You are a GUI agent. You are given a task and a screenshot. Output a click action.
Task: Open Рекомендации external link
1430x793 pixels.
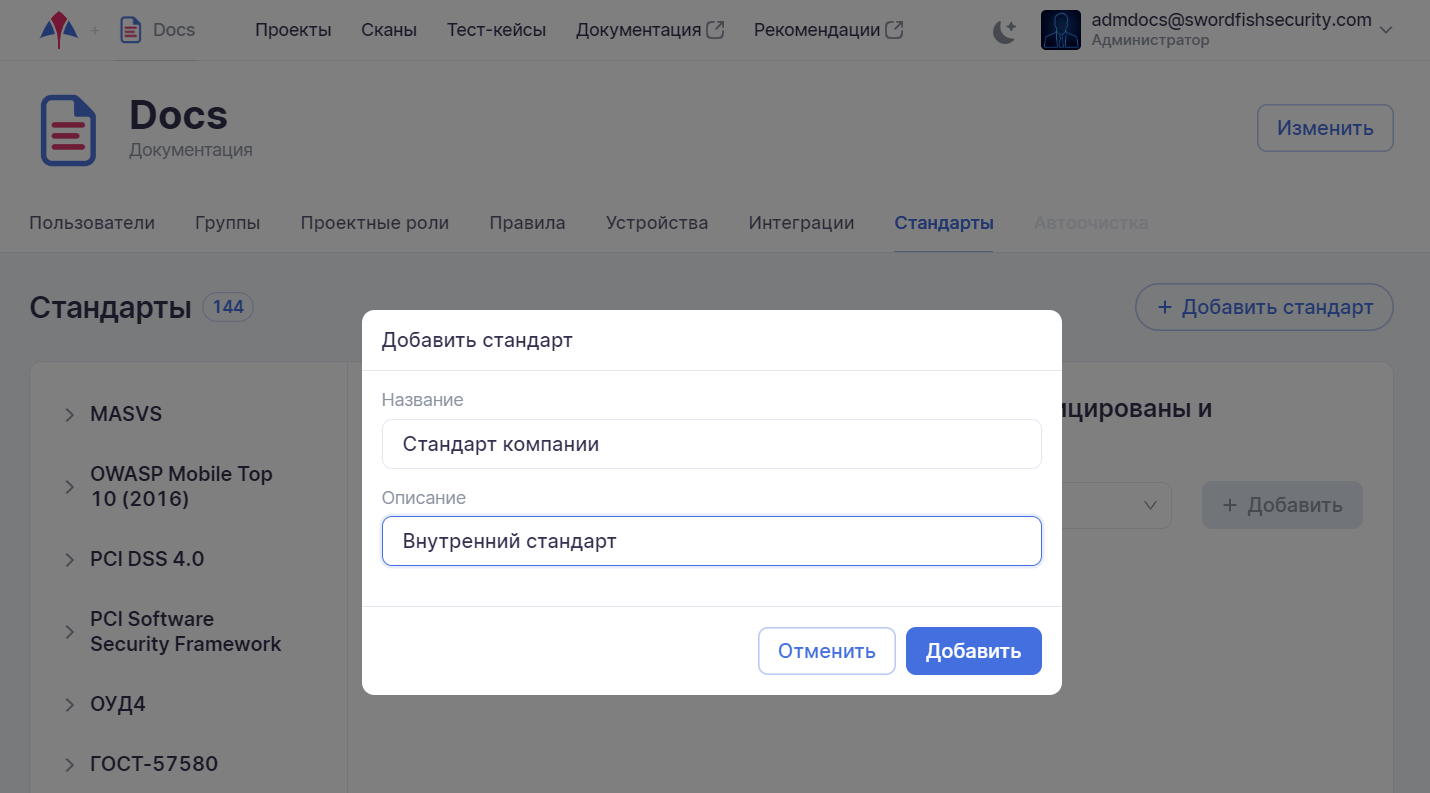(828, 30)
